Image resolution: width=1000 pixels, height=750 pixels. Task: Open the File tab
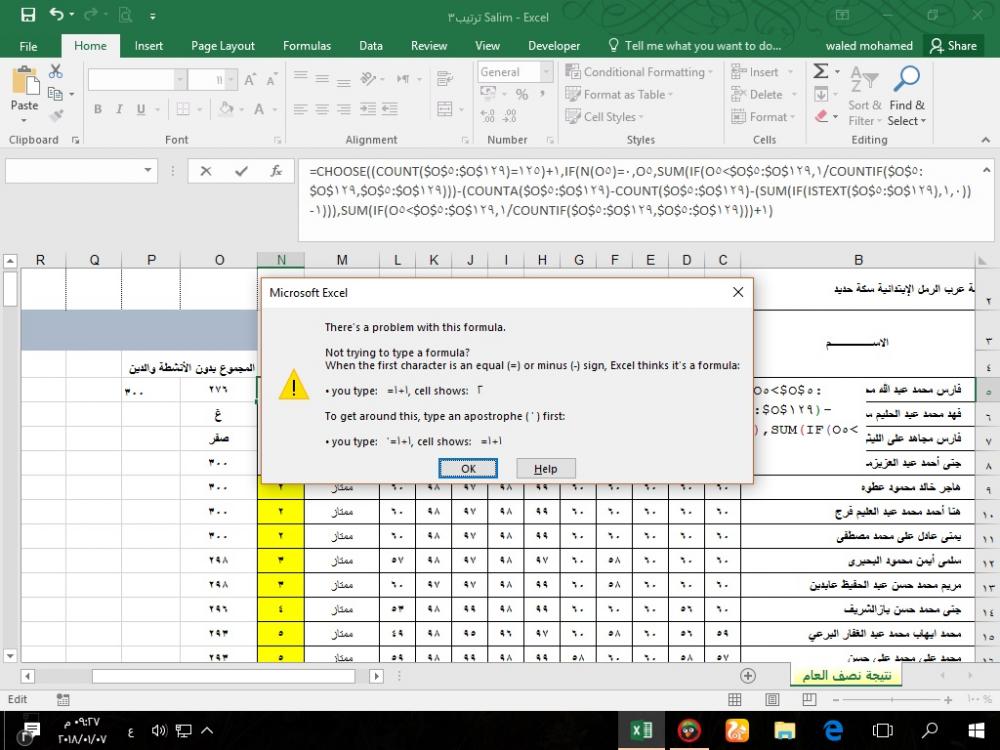click(x=28, y=46)
